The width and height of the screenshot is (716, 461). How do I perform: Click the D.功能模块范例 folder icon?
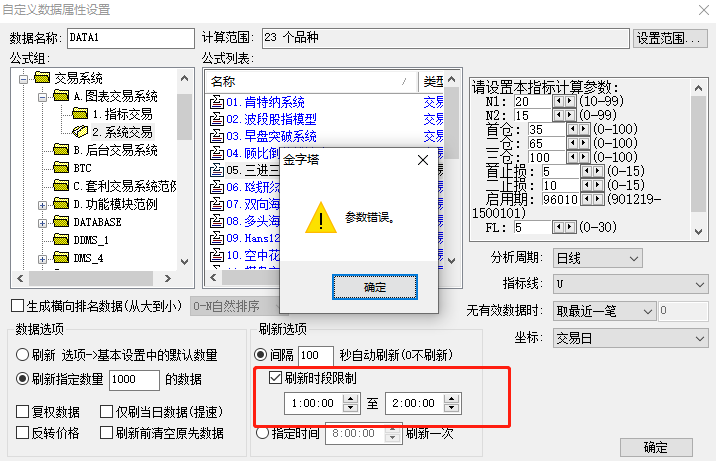point(61,203)
